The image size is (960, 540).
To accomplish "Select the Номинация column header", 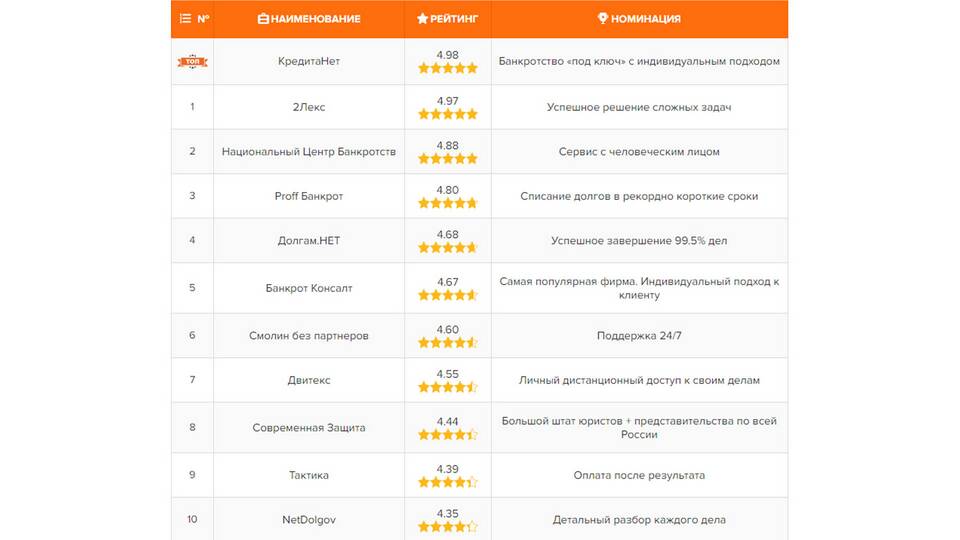I will point(639,18).
